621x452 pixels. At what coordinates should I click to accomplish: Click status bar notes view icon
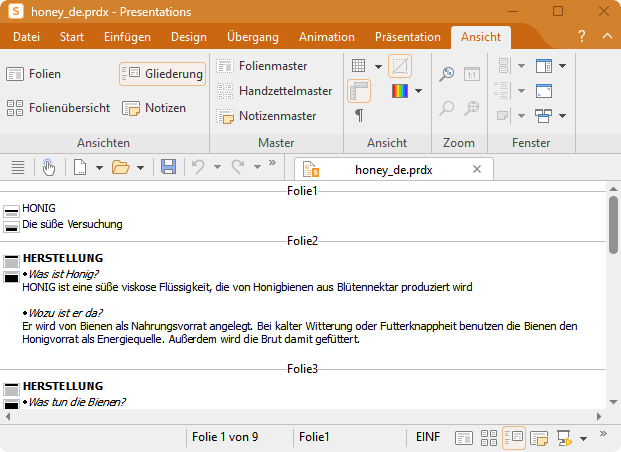(x=539, y=438)
